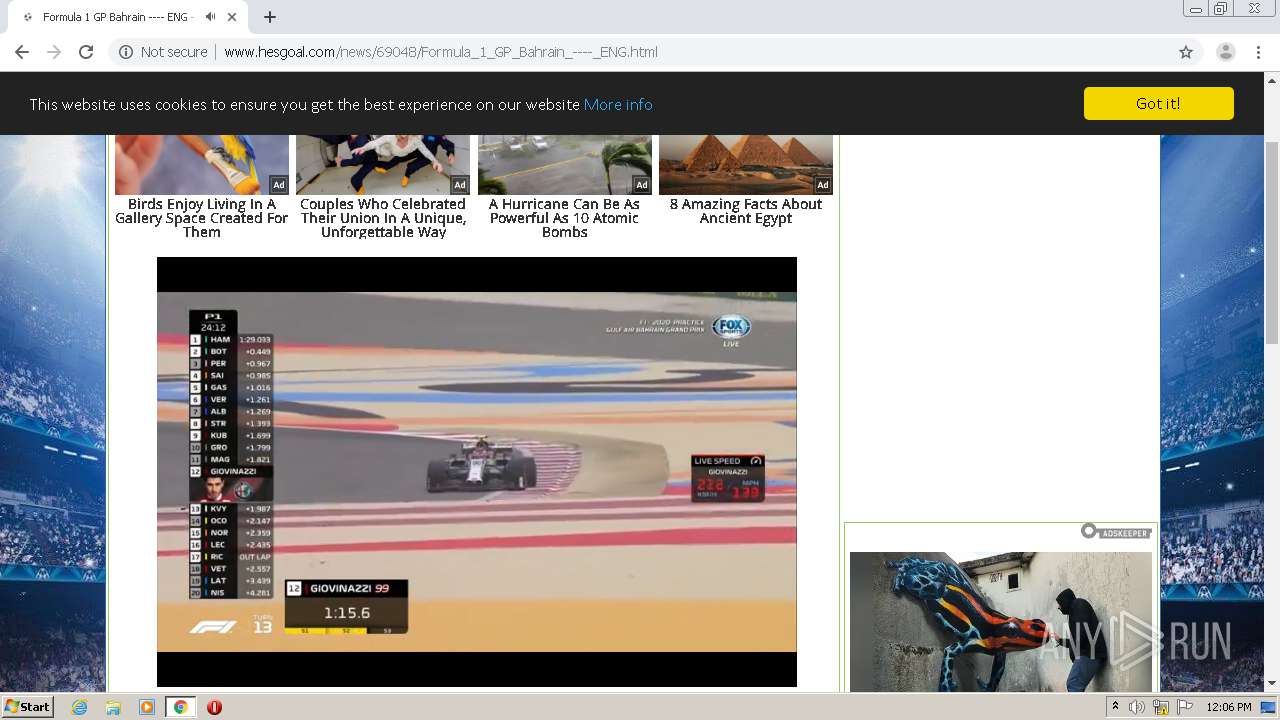
Task: Open the Action Center flag icon
Action: 1185,707
